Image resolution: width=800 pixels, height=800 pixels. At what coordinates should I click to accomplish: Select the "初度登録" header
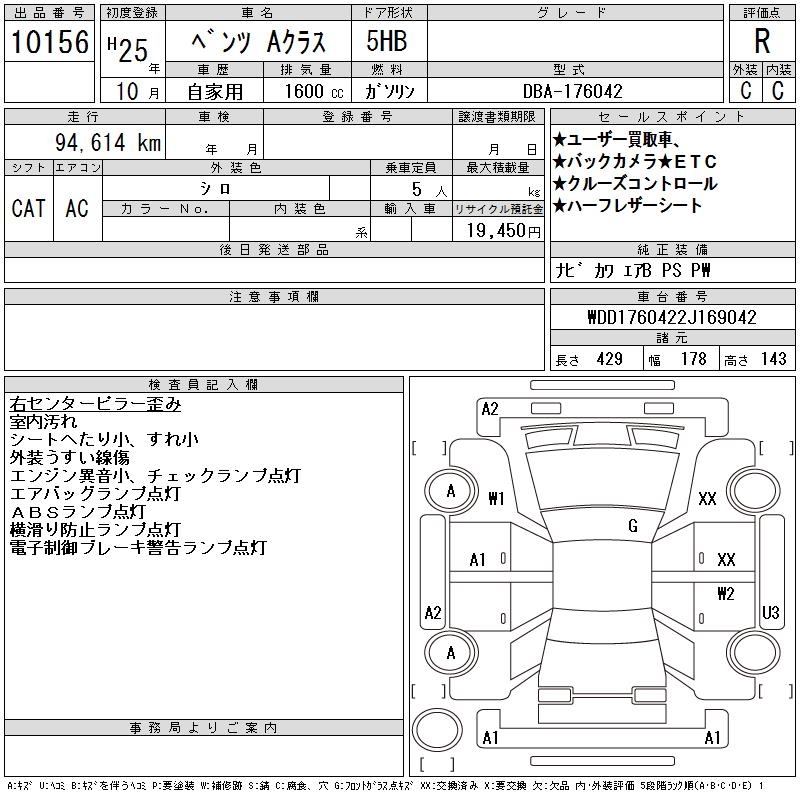[x=132, y=13]
